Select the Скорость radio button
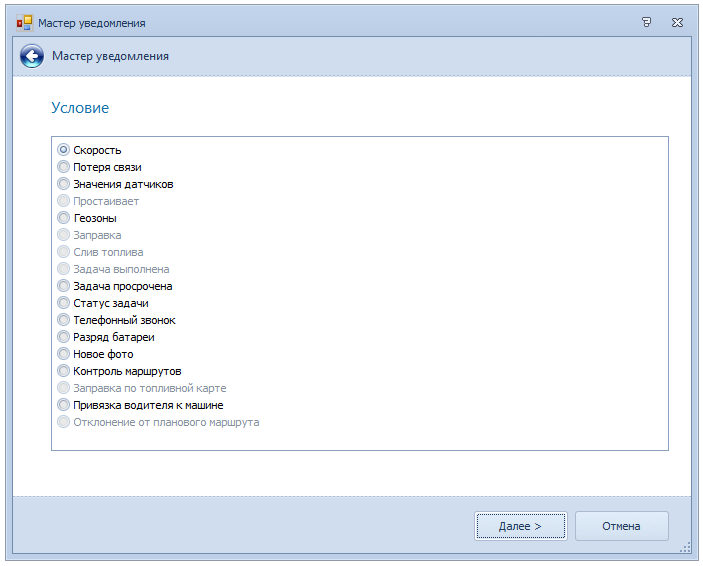 pos(64,150)
